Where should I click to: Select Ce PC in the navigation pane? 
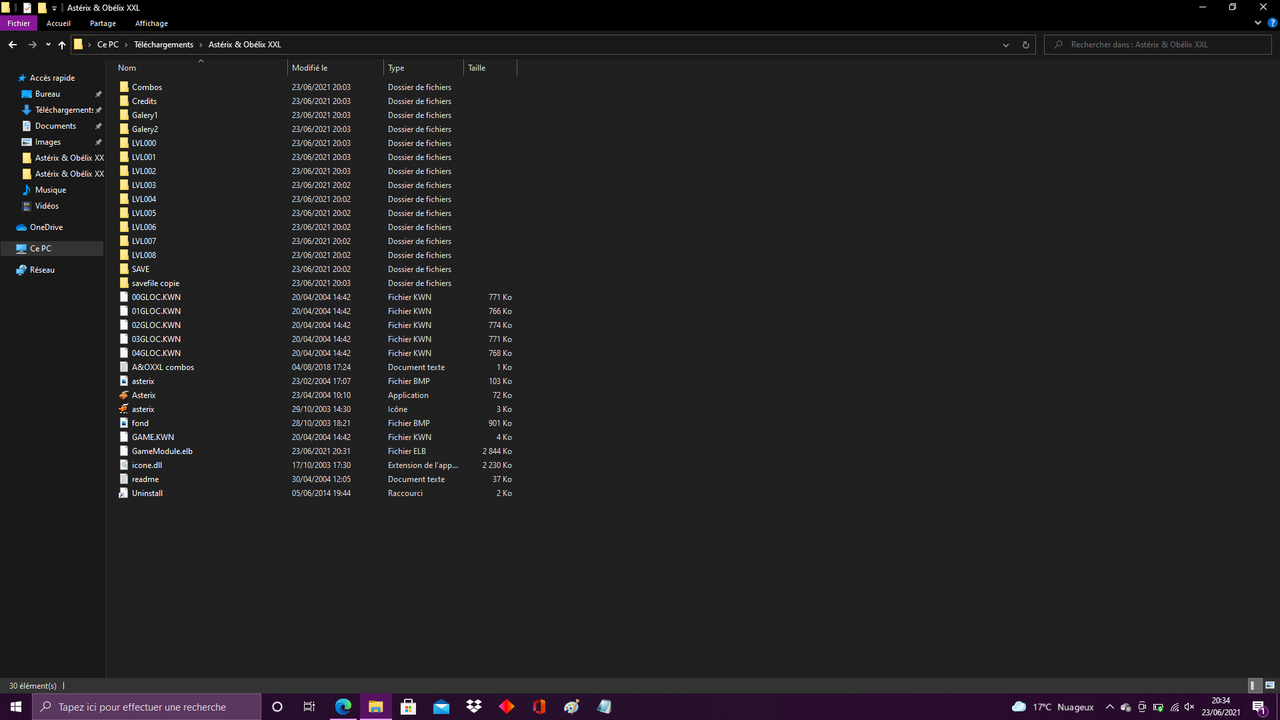click(40, 248)
